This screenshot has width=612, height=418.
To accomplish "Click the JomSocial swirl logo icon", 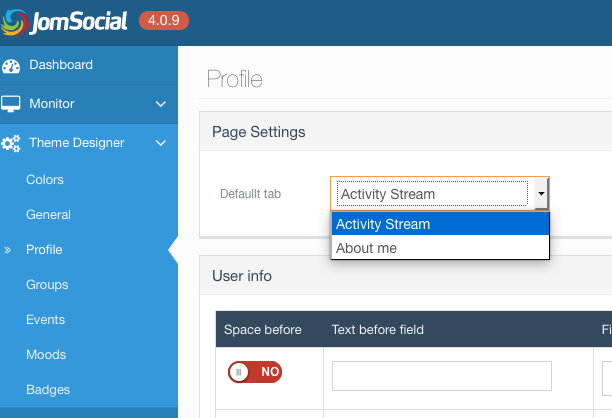I will pyautogui.click(x=14, y=23).
